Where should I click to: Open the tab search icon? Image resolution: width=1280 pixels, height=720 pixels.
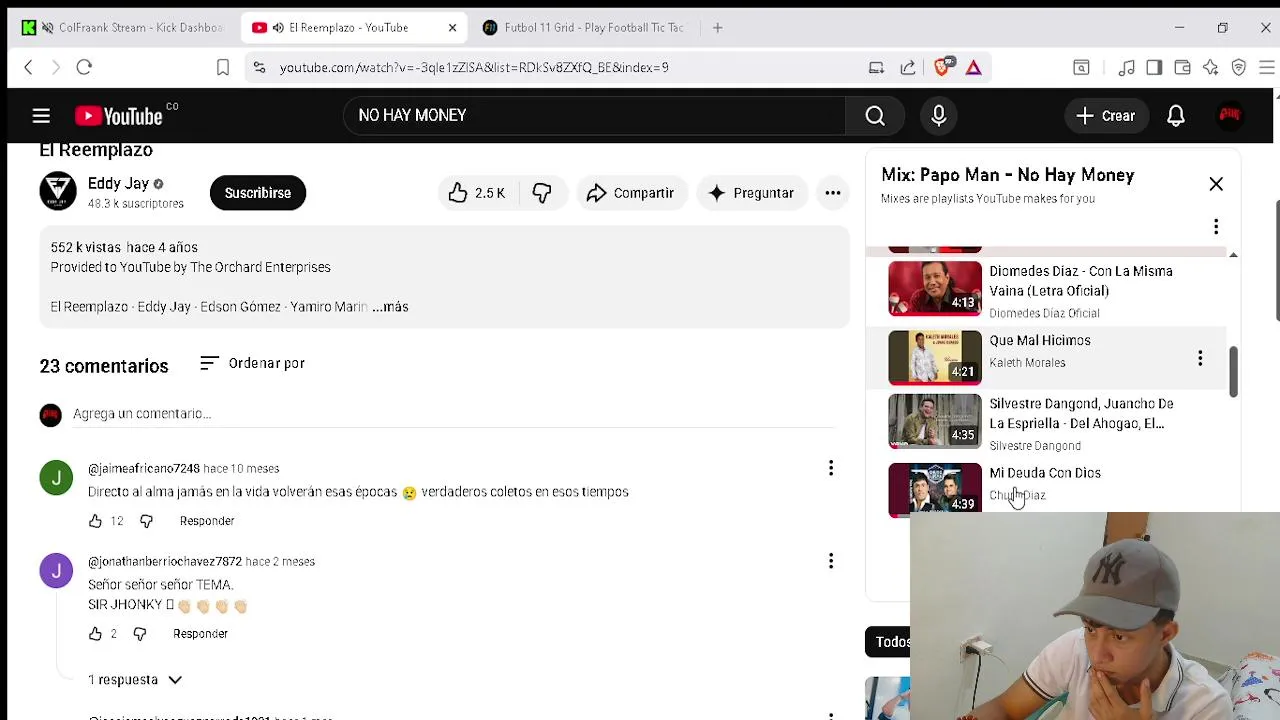click(1081, 67)
